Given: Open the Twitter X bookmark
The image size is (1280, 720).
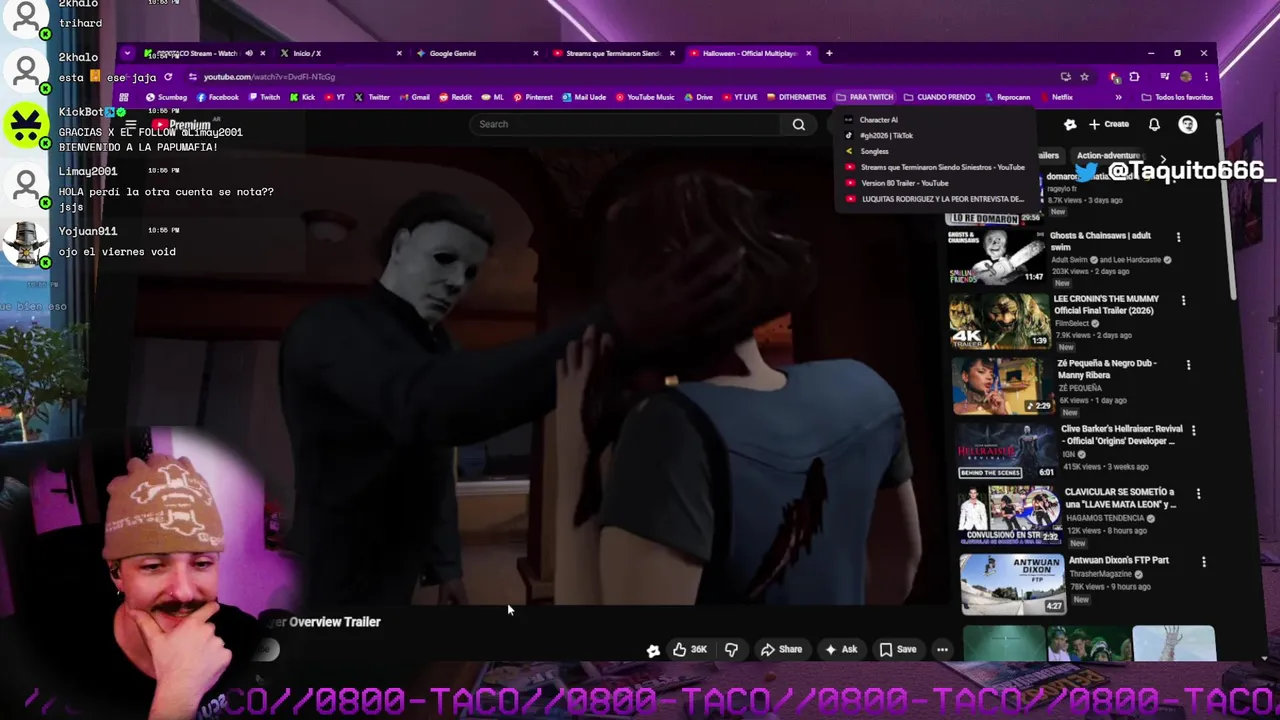Looking at the screenshot, I should pos(371,97).
